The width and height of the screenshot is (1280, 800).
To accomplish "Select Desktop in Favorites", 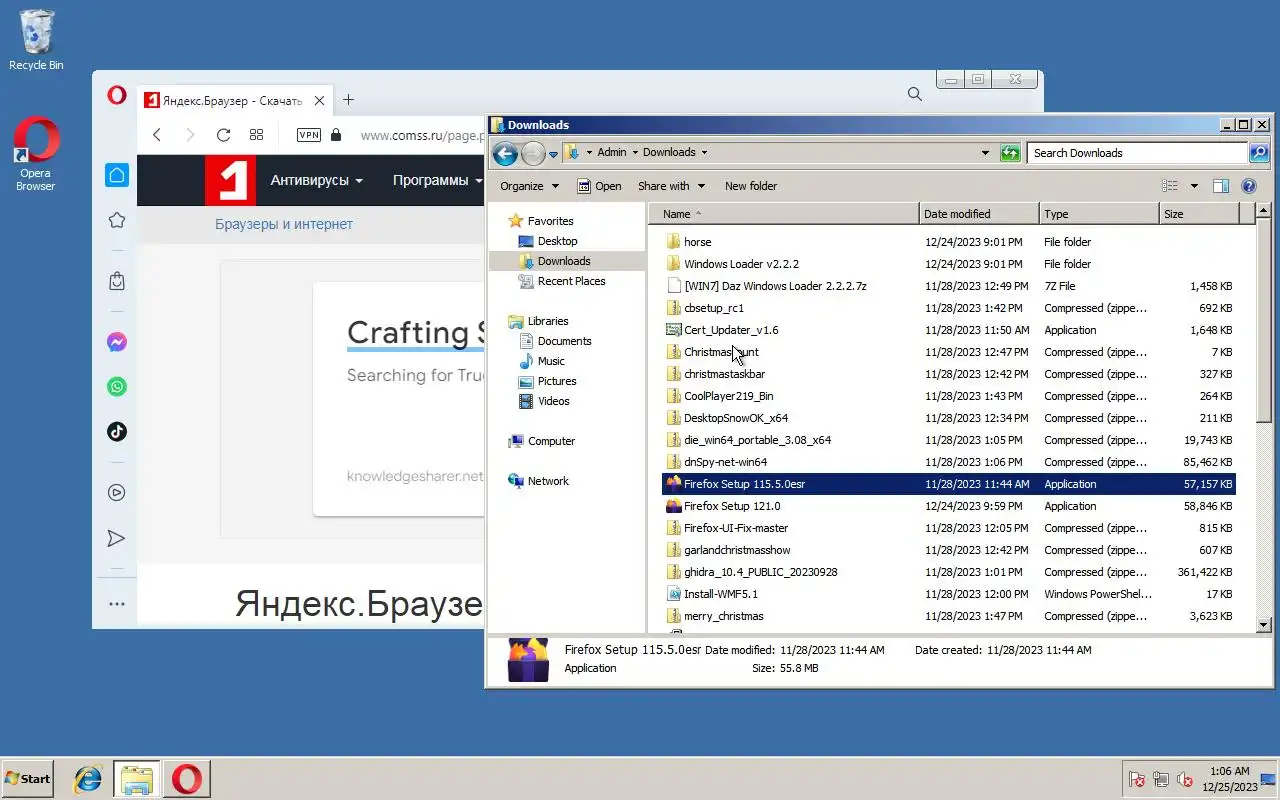I will 557,241.
